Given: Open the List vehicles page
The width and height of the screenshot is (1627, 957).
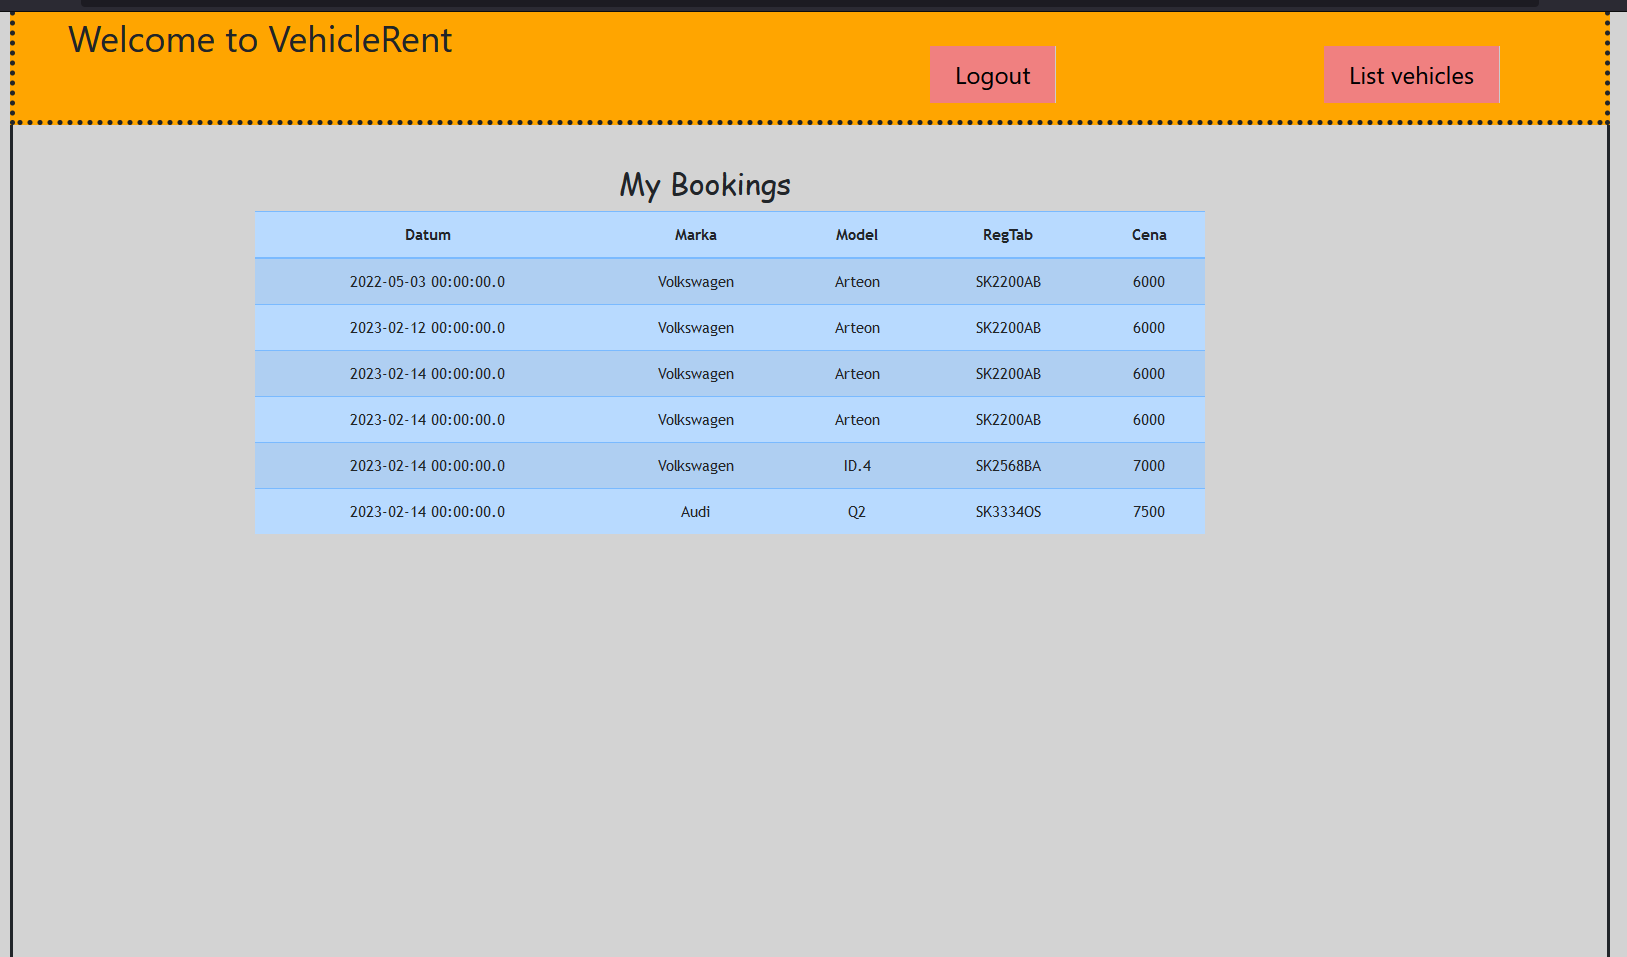Looking at the screenshot, I should point(1410,75).
